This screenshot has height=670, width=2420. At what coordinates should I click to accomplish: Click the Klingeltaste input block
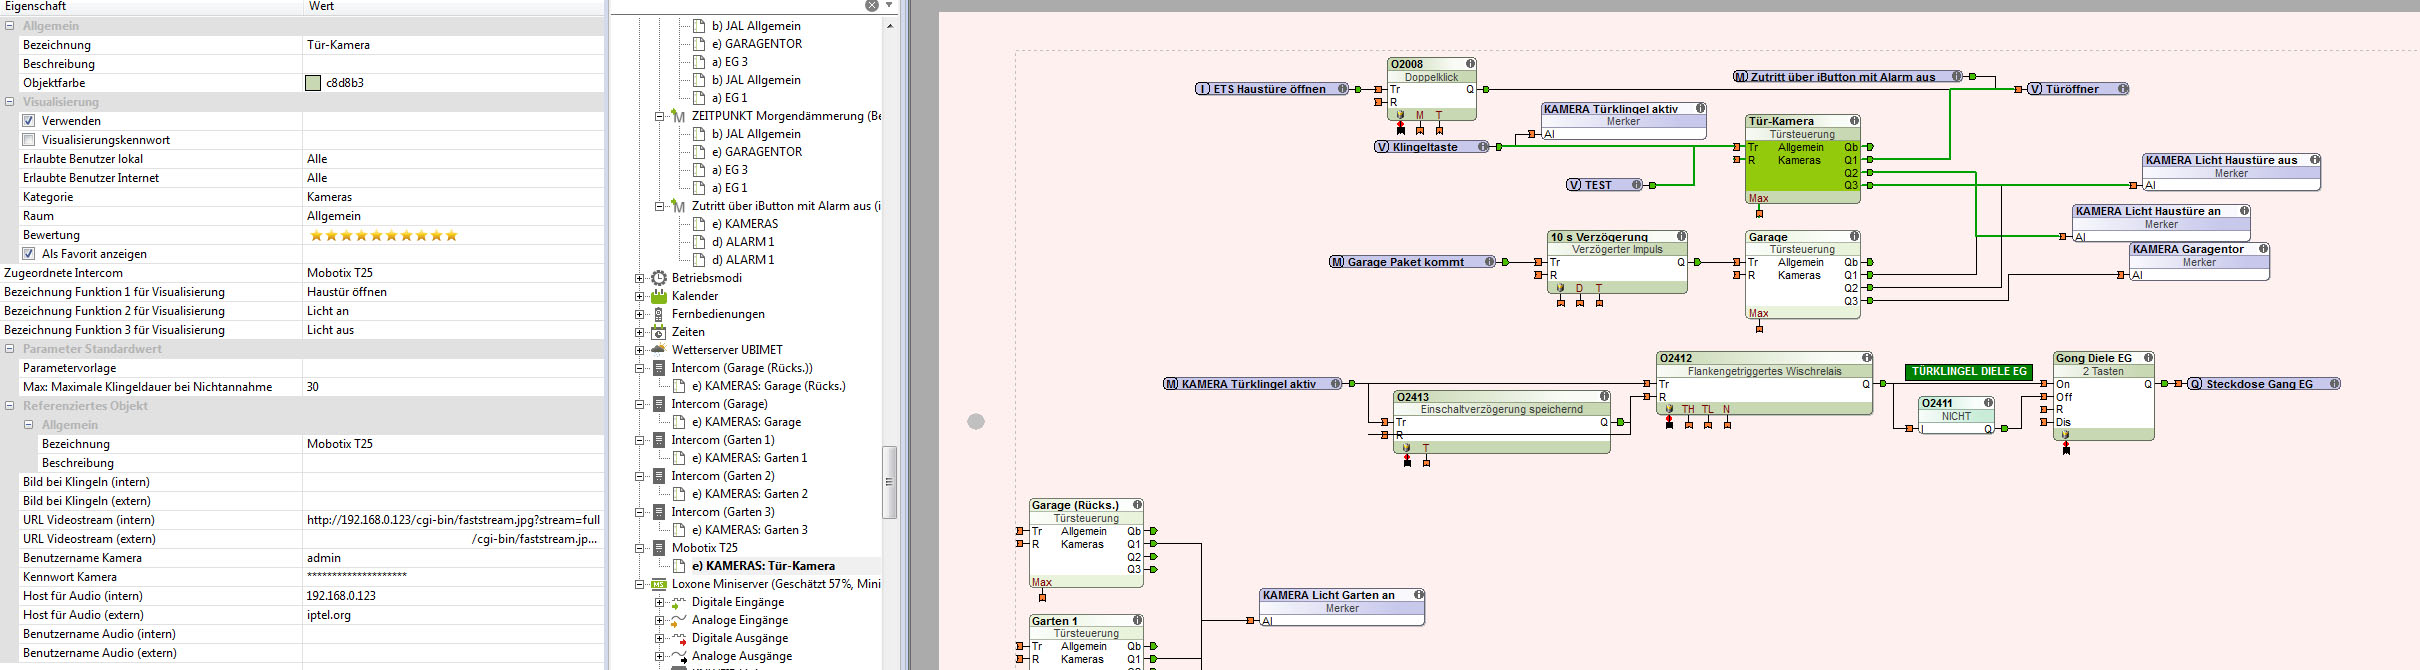tap(1425, 147)
